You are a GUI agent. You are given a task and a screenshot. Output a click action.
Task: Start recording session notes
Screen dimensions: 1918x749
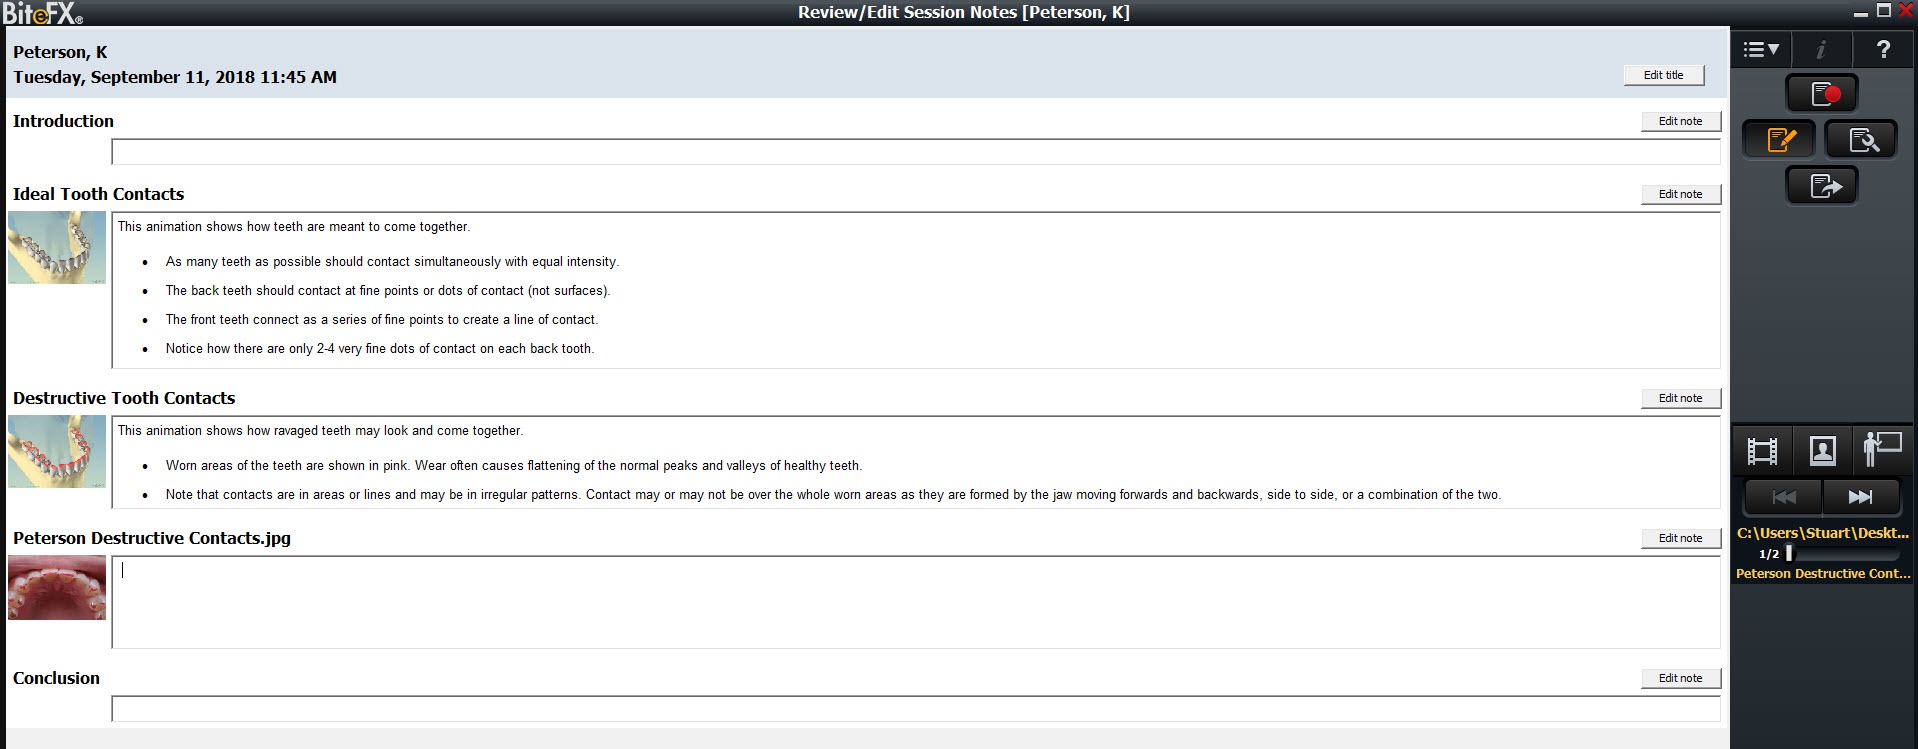1821,94
